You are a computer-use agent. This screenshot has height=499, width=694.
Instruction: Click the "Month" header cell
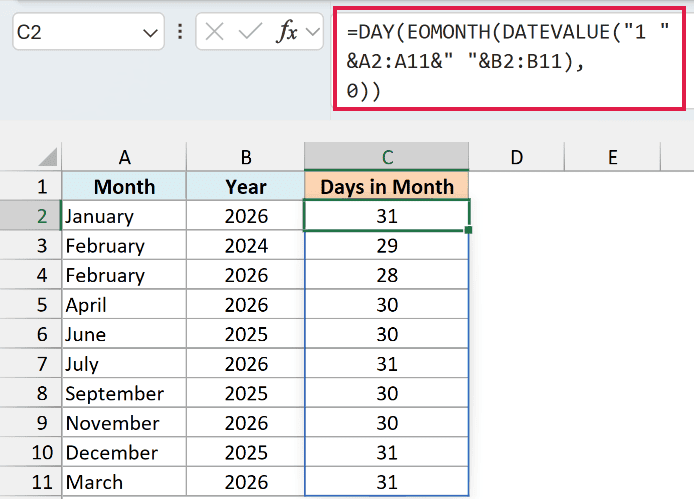[124, 186]
